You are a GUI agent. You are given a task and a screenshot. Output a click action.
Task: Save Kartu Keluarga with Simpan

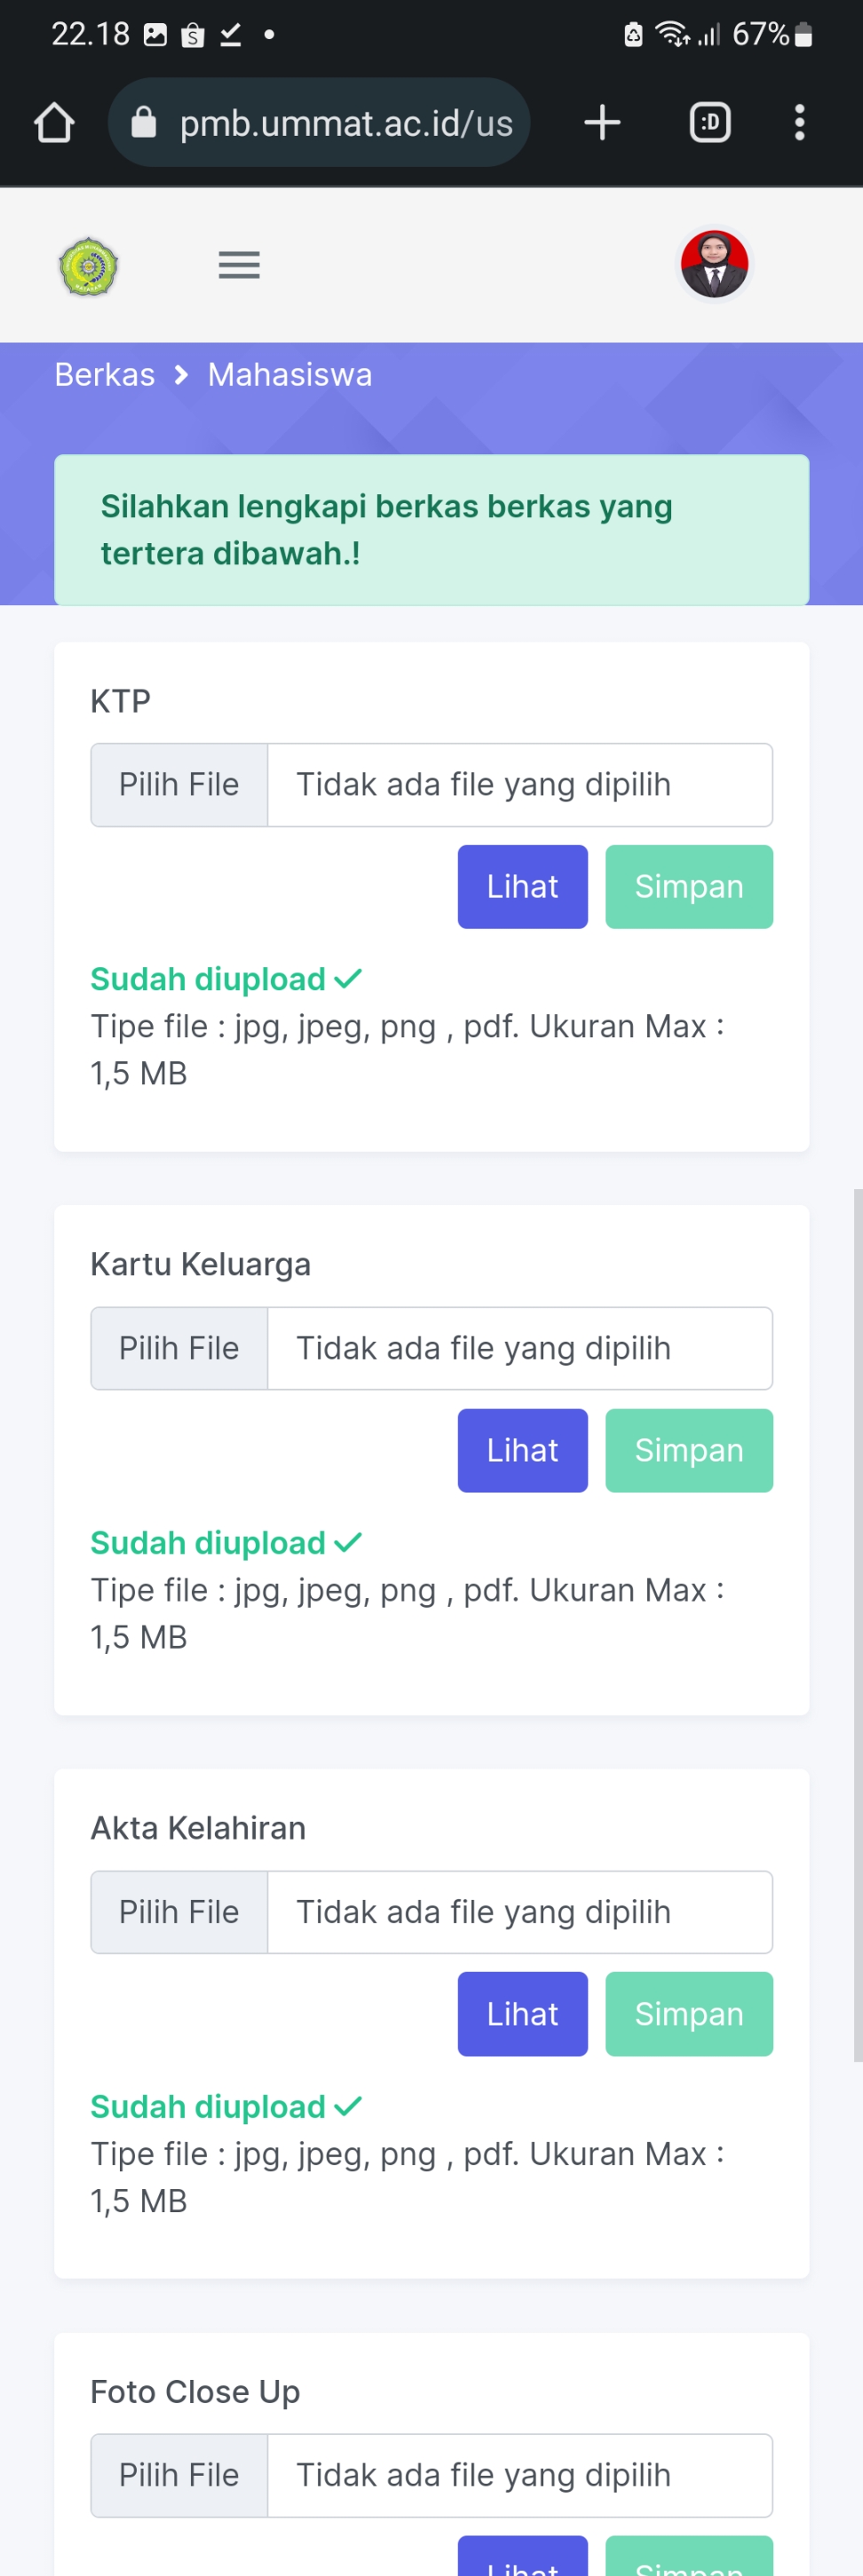[x=689, y=1450]
